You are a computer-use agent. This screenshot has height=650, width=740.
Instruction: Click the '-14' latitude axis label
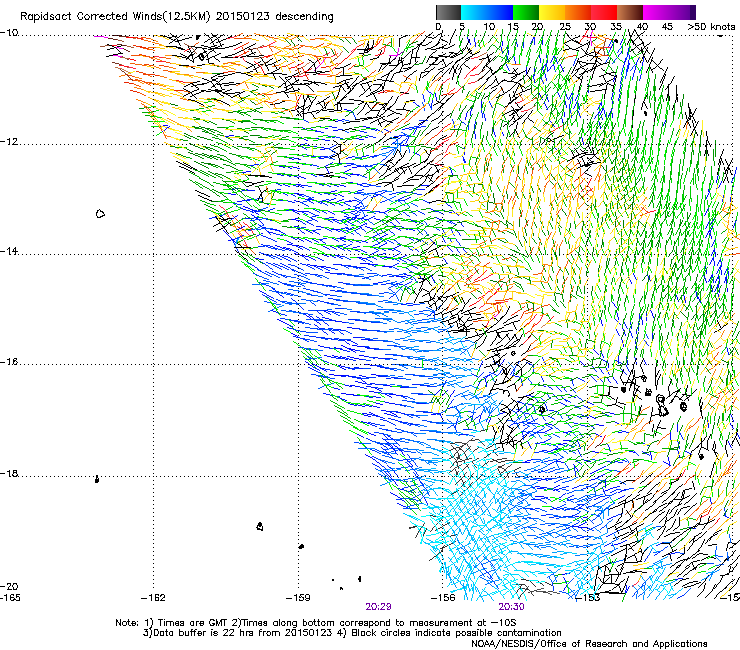click(9, 251)
